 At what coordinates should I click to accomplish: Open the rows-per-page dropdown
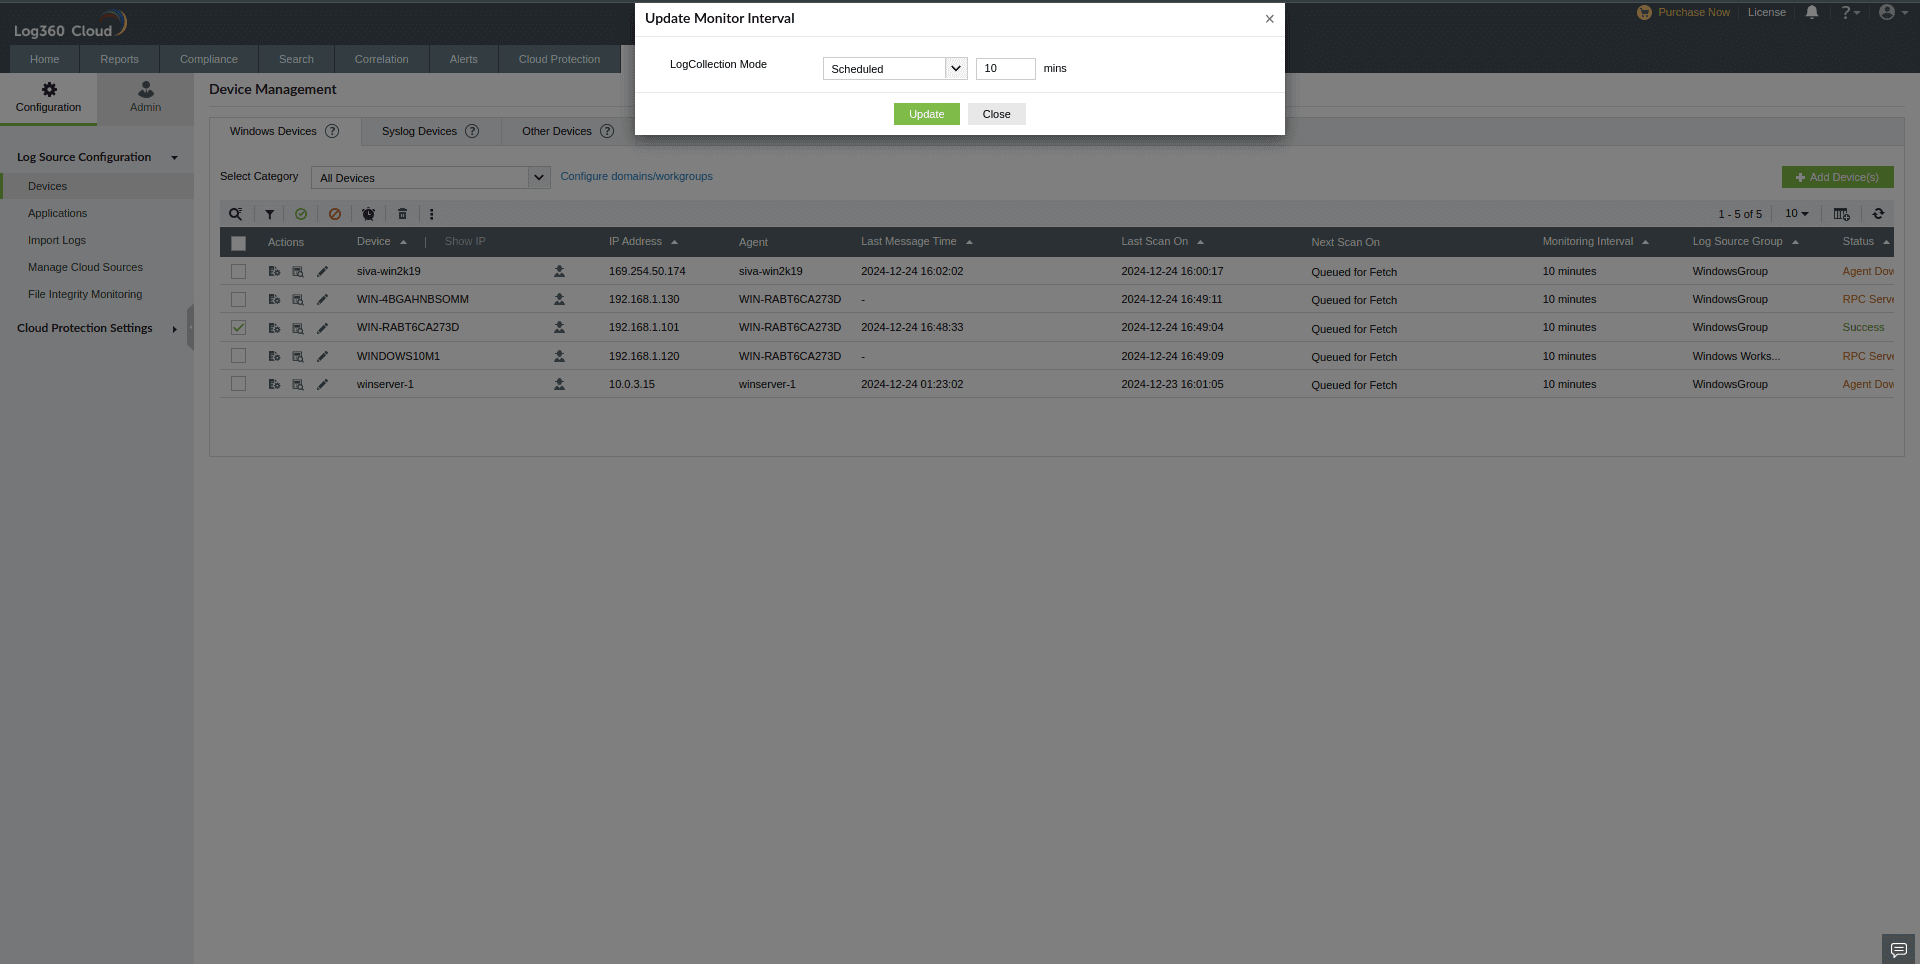point(1797,214)
